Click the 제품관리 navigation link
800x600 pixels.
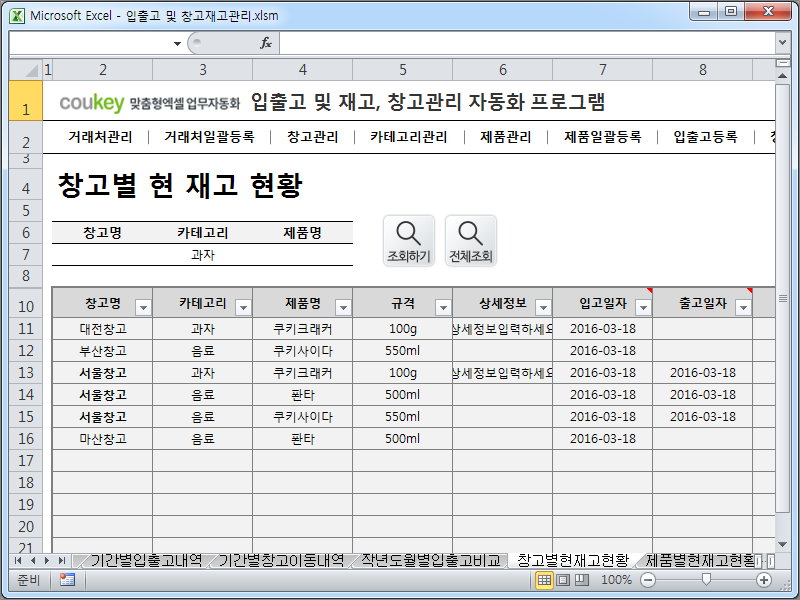[x=506, y=137]
